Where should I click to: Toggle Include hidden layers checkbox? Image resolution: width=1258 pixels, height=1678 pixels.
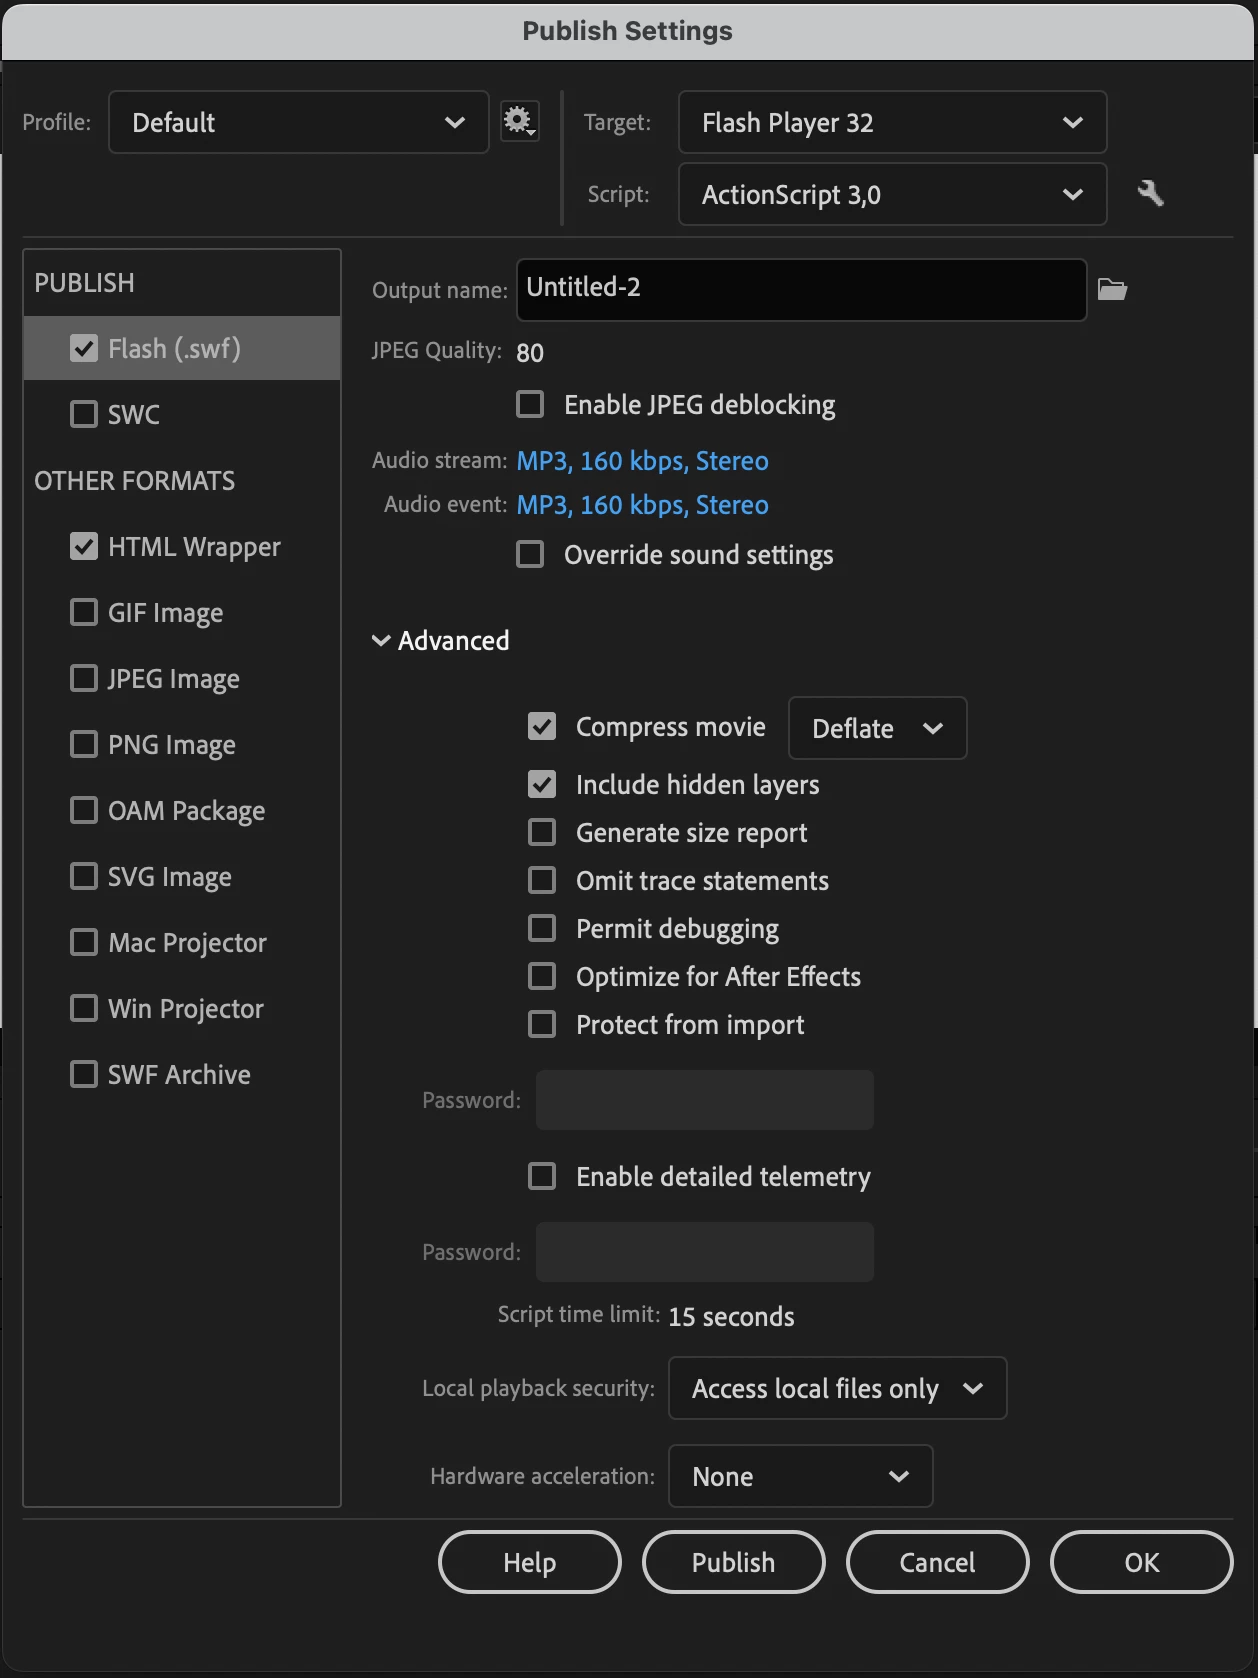tap(542, 785)
